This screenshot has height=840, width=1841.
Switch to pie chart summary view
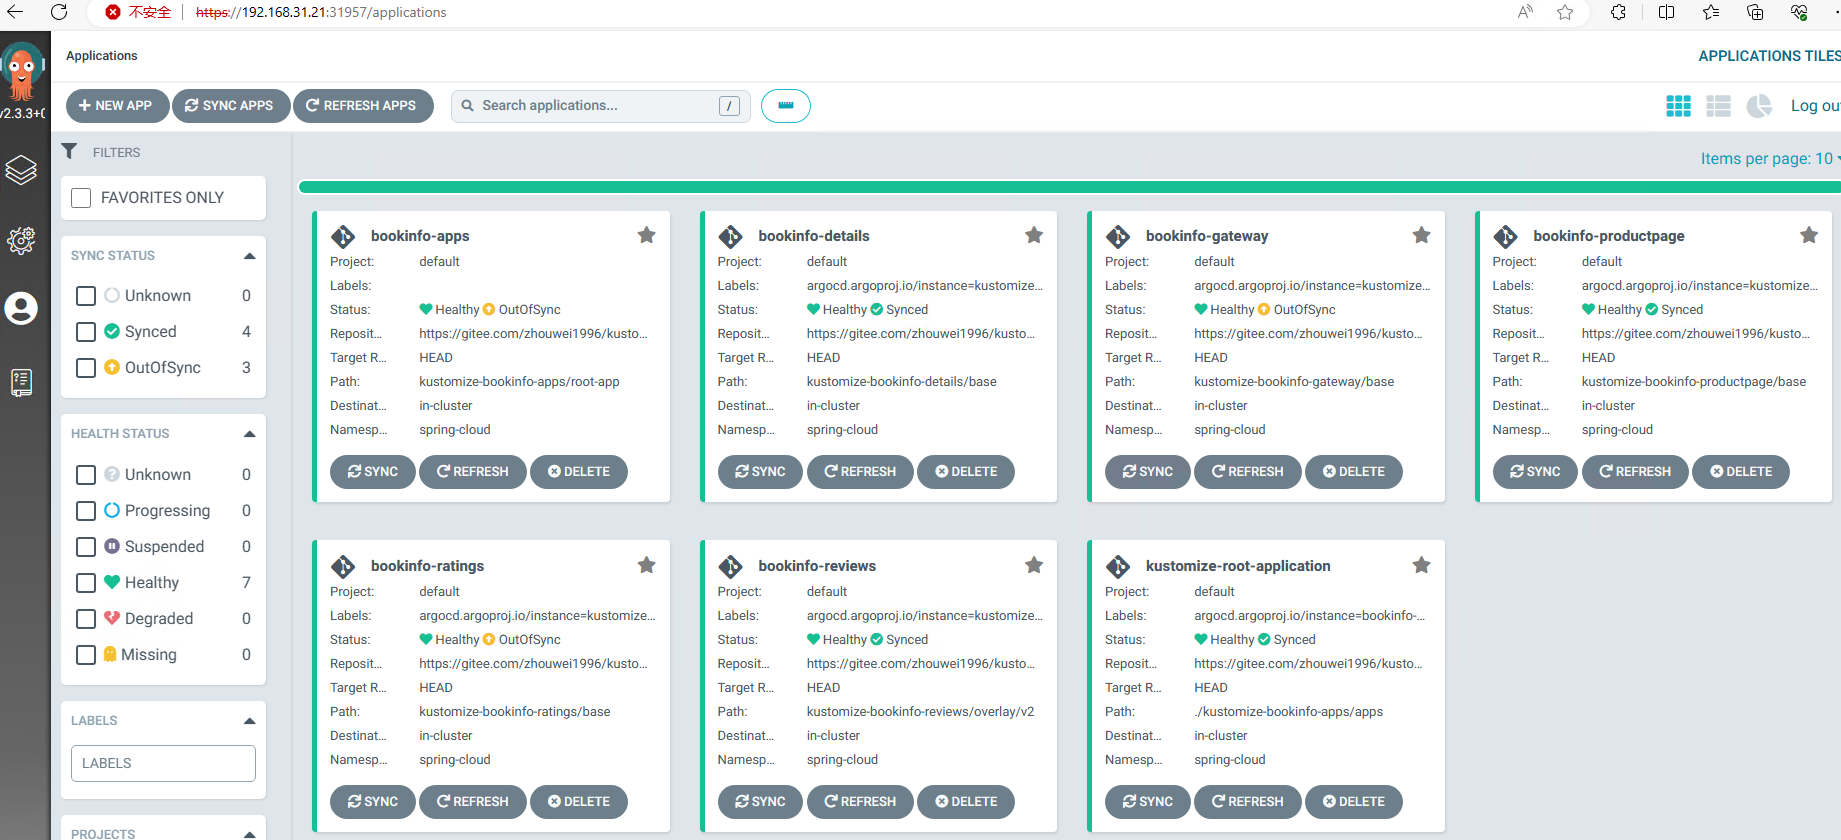point(1759,106)
